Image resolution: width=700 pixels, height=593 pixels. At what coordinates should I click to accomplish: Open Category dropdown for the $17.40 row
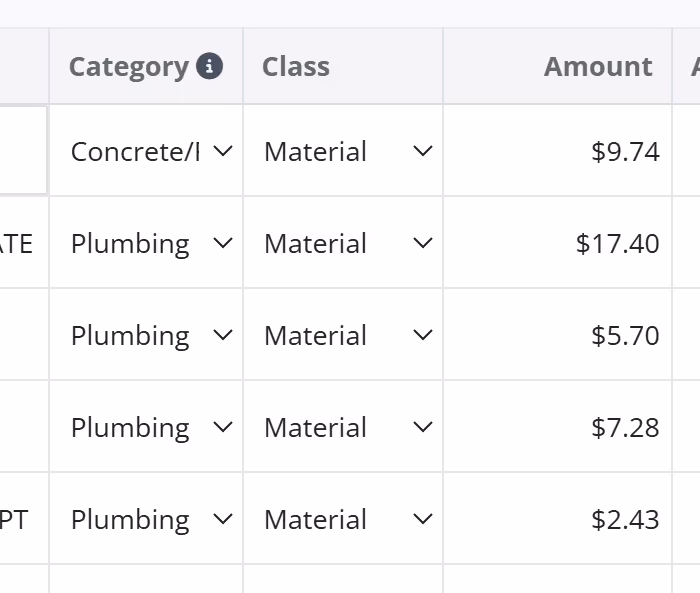click(150, 243)
